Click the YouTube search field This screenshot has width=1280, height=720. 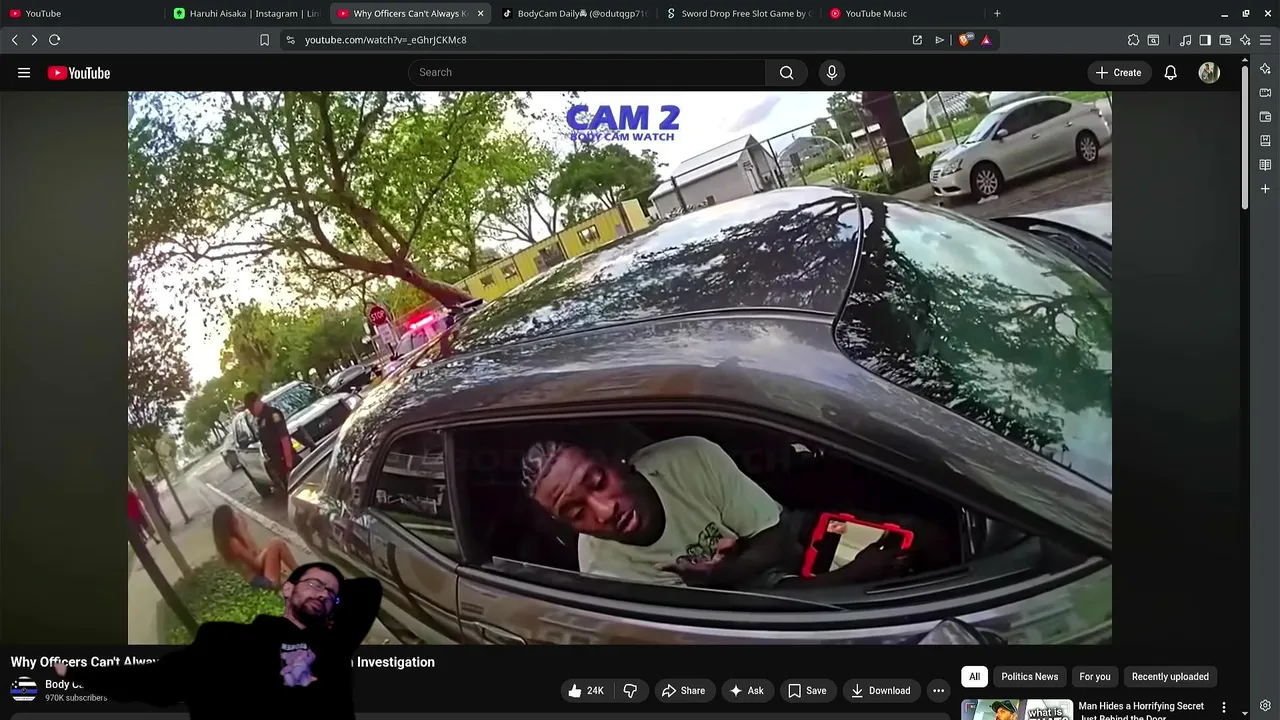pyautogui.click(x=587, y=72)
